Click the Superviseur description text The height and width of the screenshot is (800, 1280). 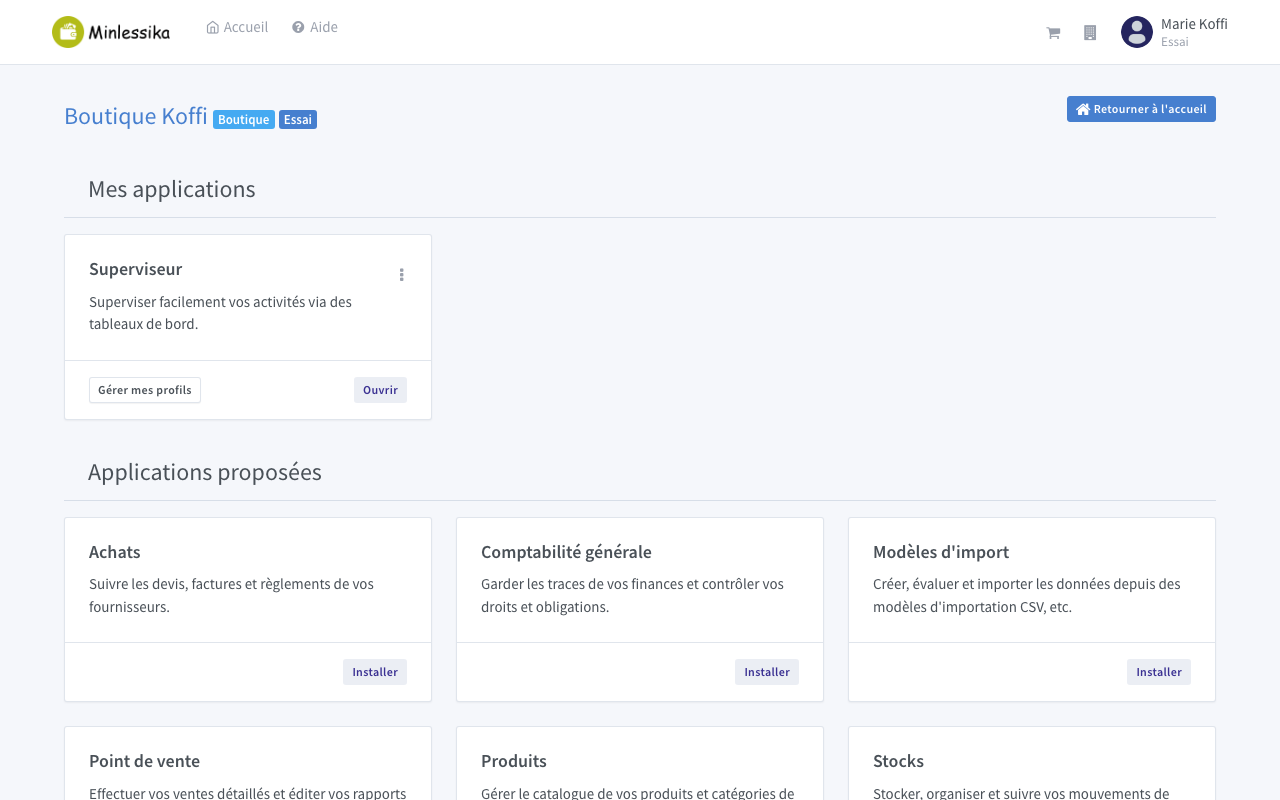(221, 313)
